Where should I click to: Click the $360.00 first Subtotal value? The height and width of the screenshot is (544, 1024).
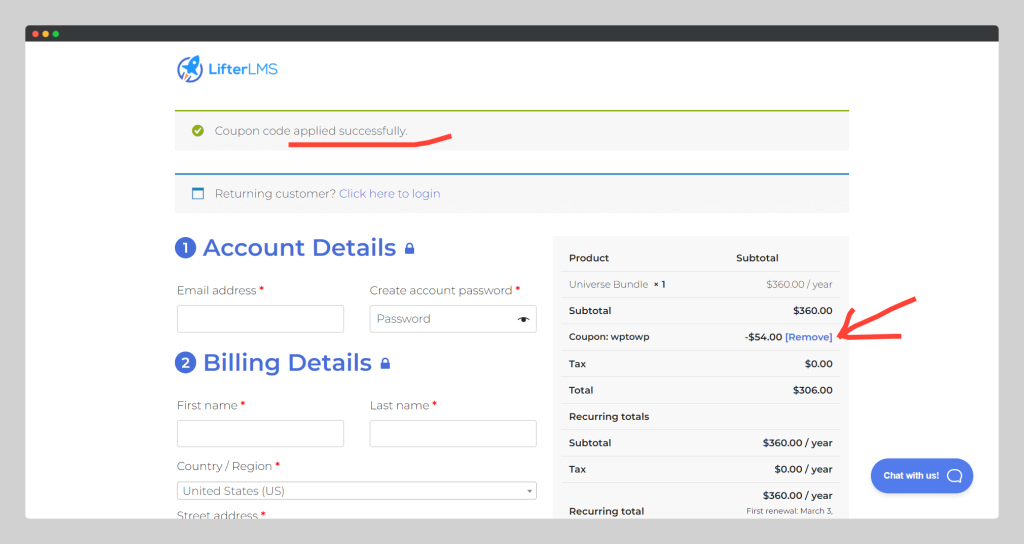point(812,310)
